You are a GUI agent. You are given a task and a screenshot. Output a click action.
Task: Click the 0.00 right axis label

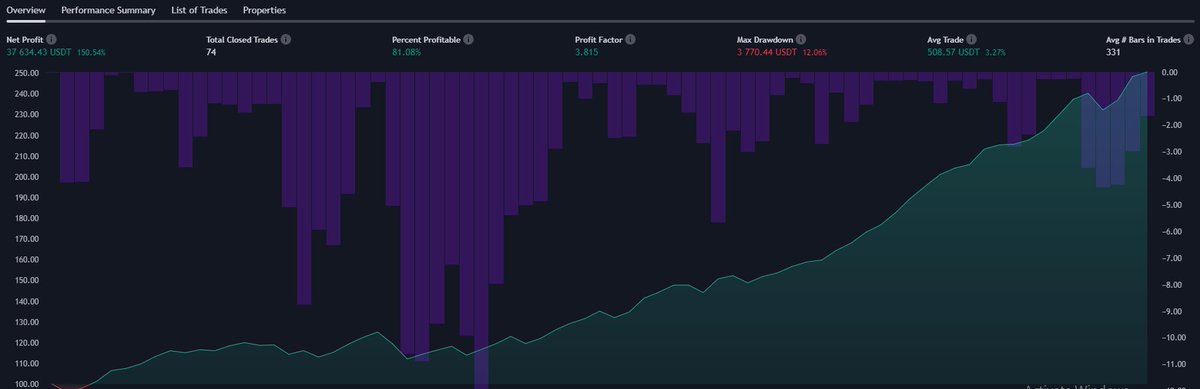point(1171,73)
